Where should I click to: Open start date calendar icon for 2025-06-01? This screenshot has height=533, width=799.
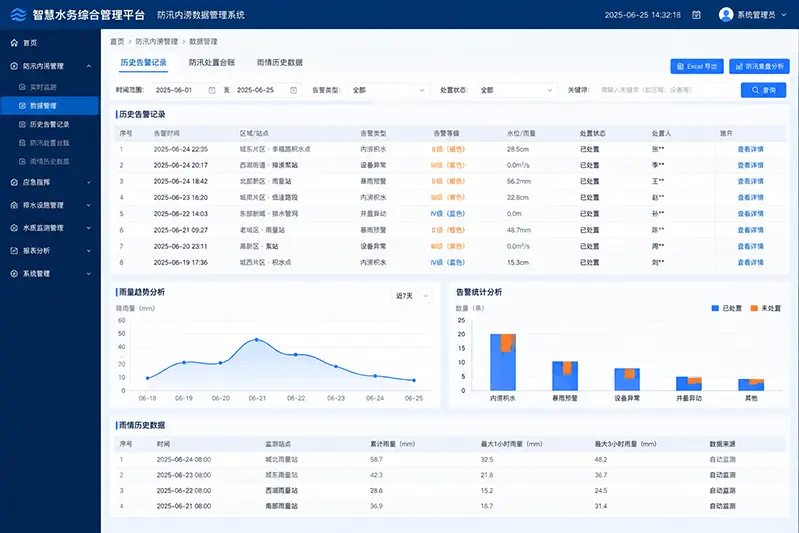[x=212, y=90]
